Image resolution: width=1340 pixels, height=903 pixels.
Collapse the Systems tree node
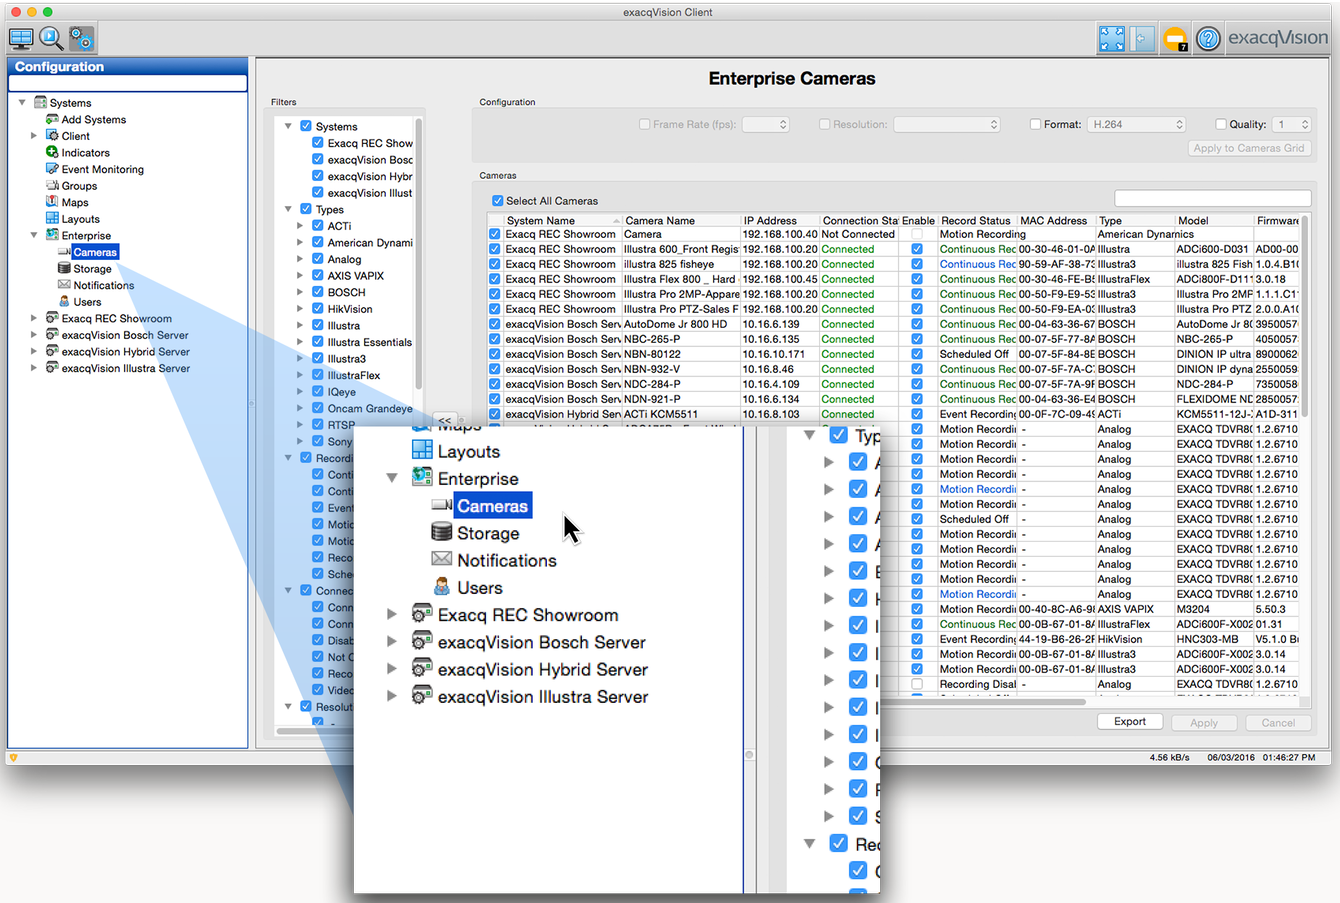coord(22,102)
